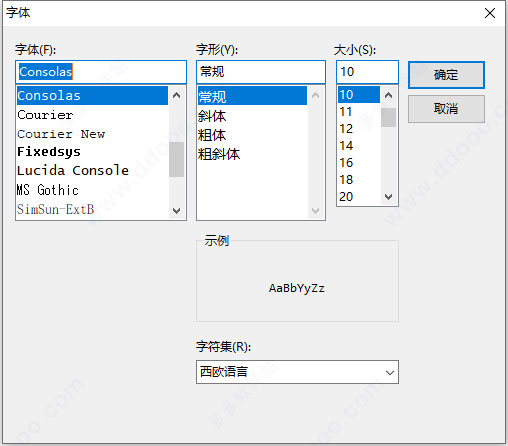Screen dimensions: 508x446
Task: Select SimSun-ExtB font
Action: click(92, 209)
